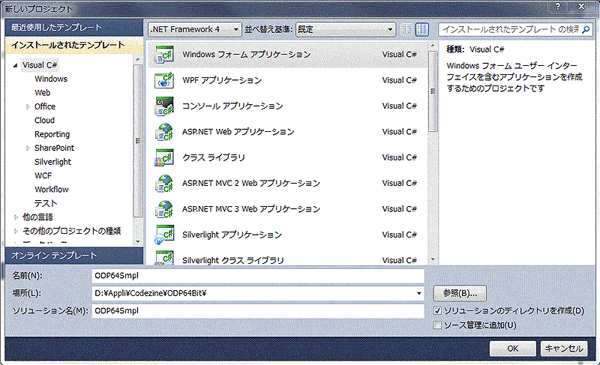
Task: Select Silverlight アプリケーション template icon
Action: pos(164,235)
